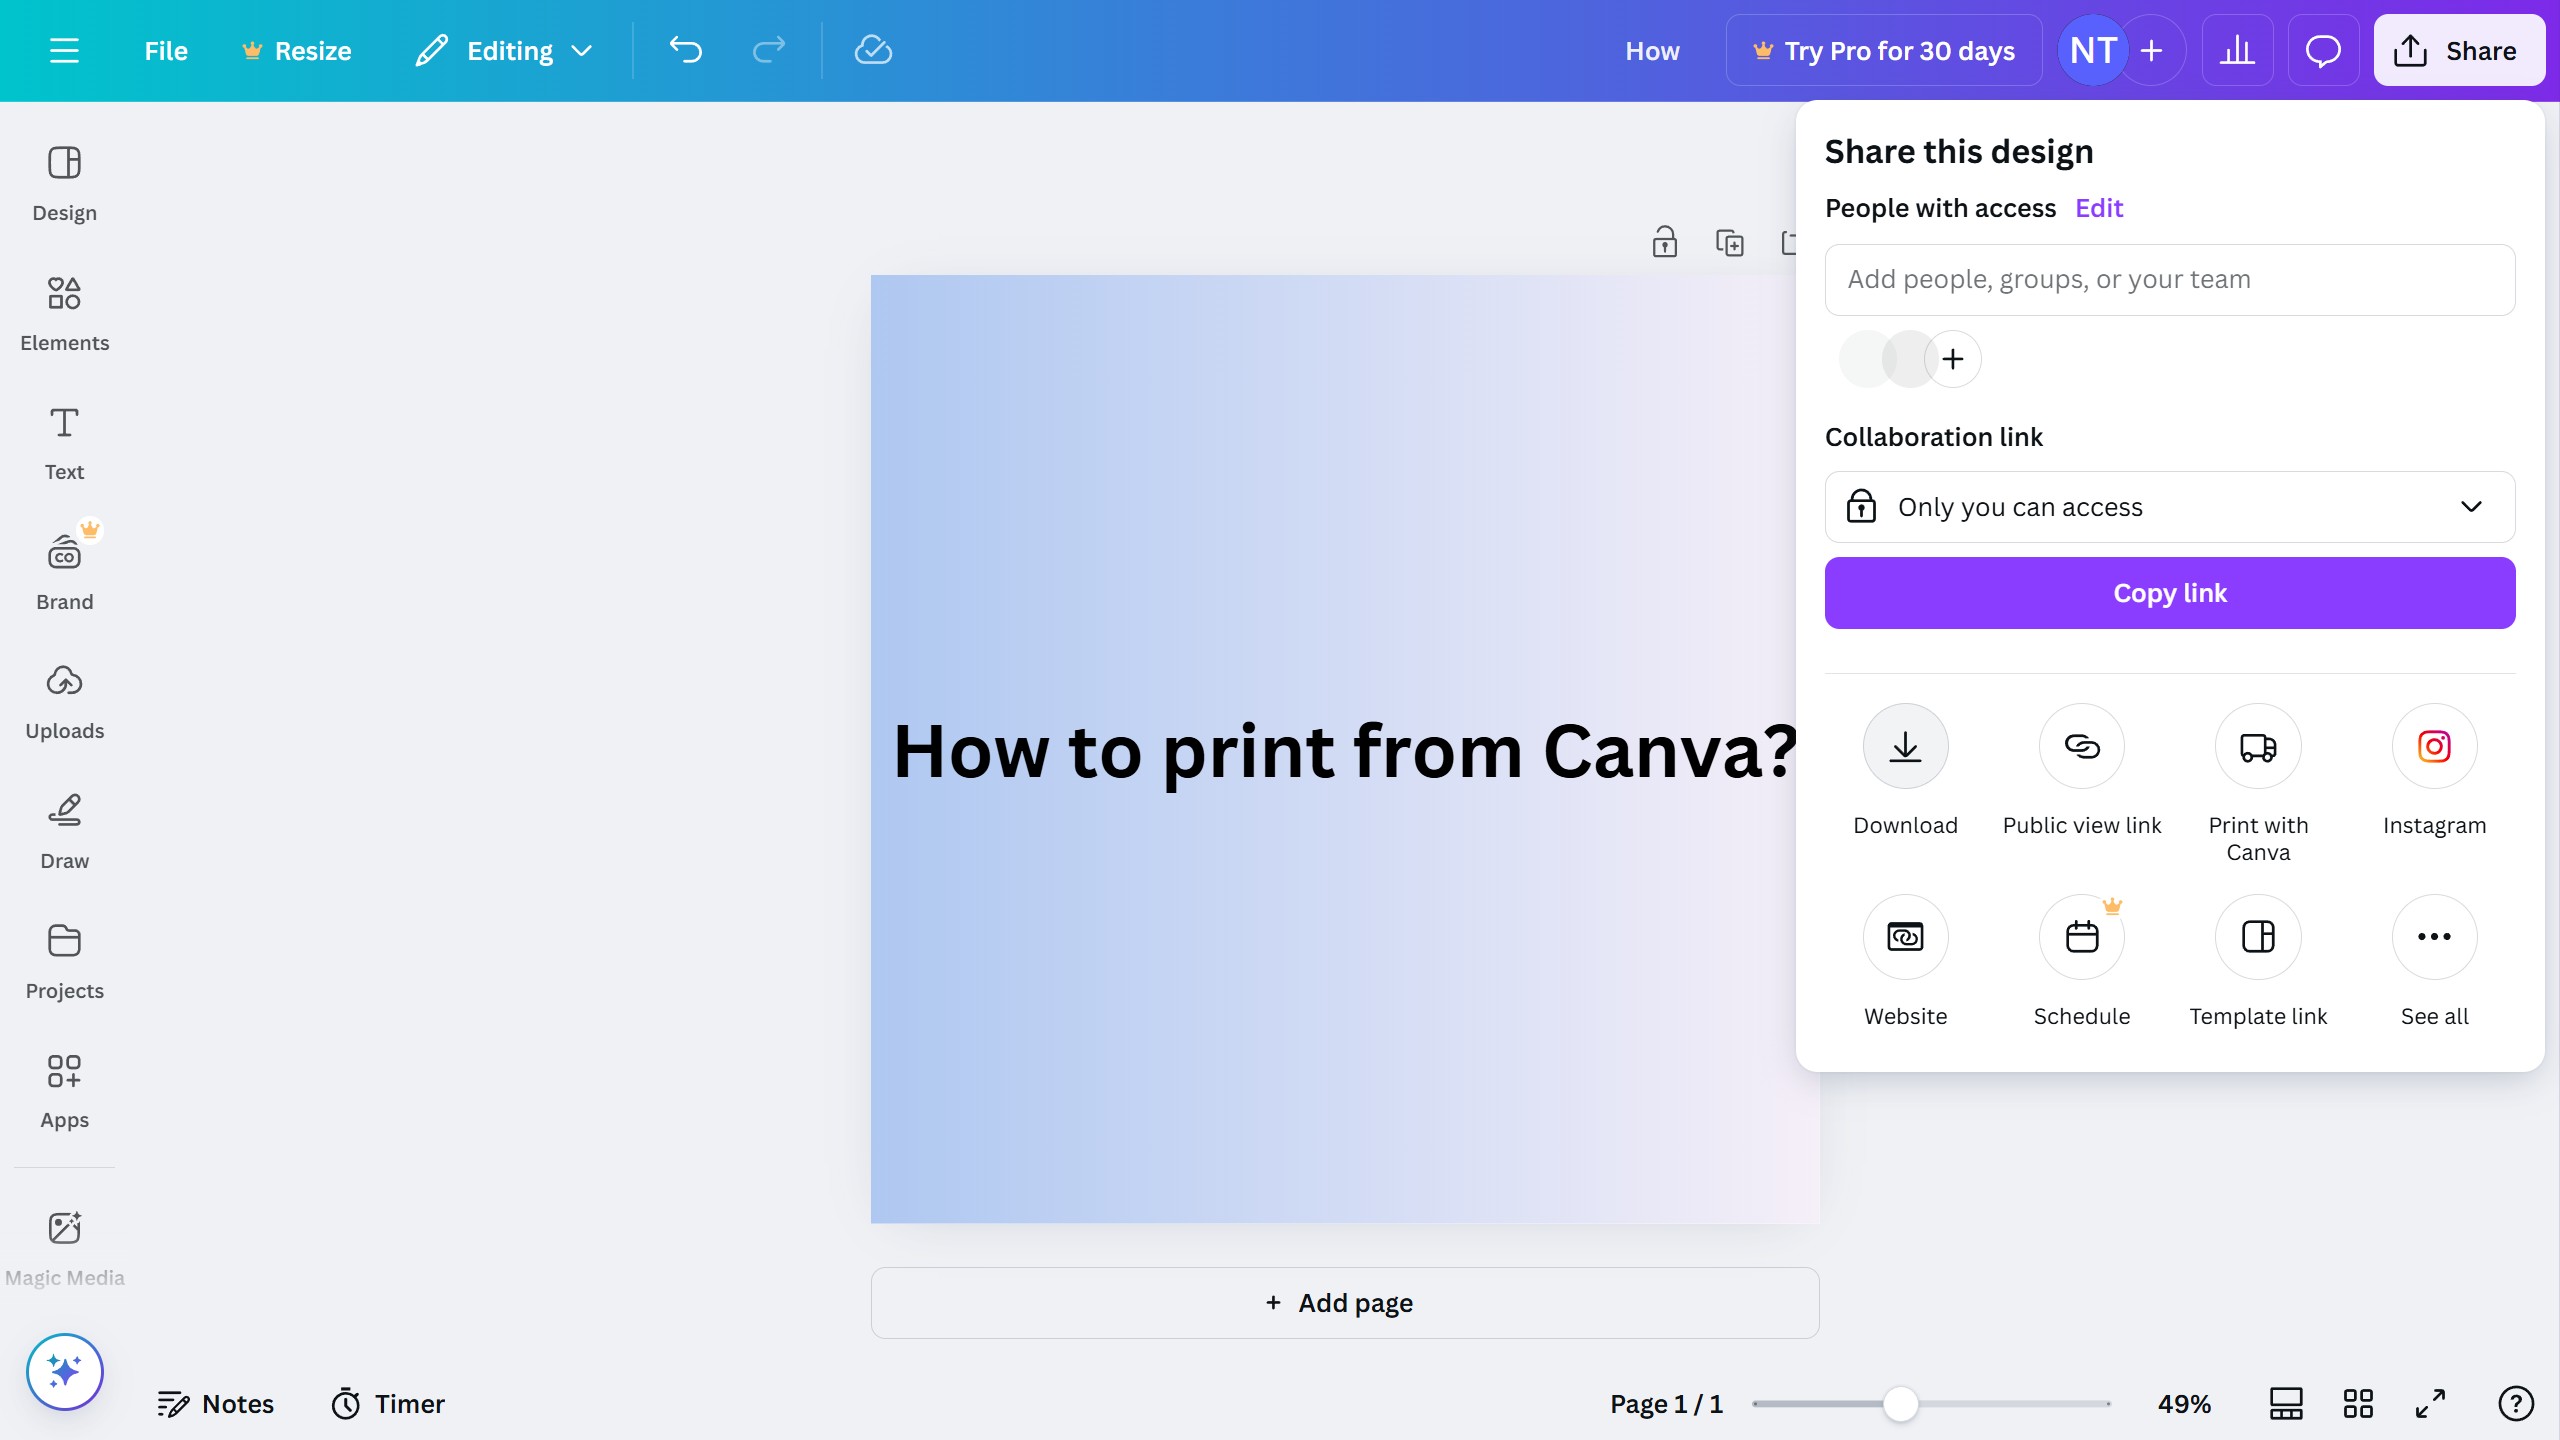Open the Website publish option

pyautogui.click(x=1905, y=937)
